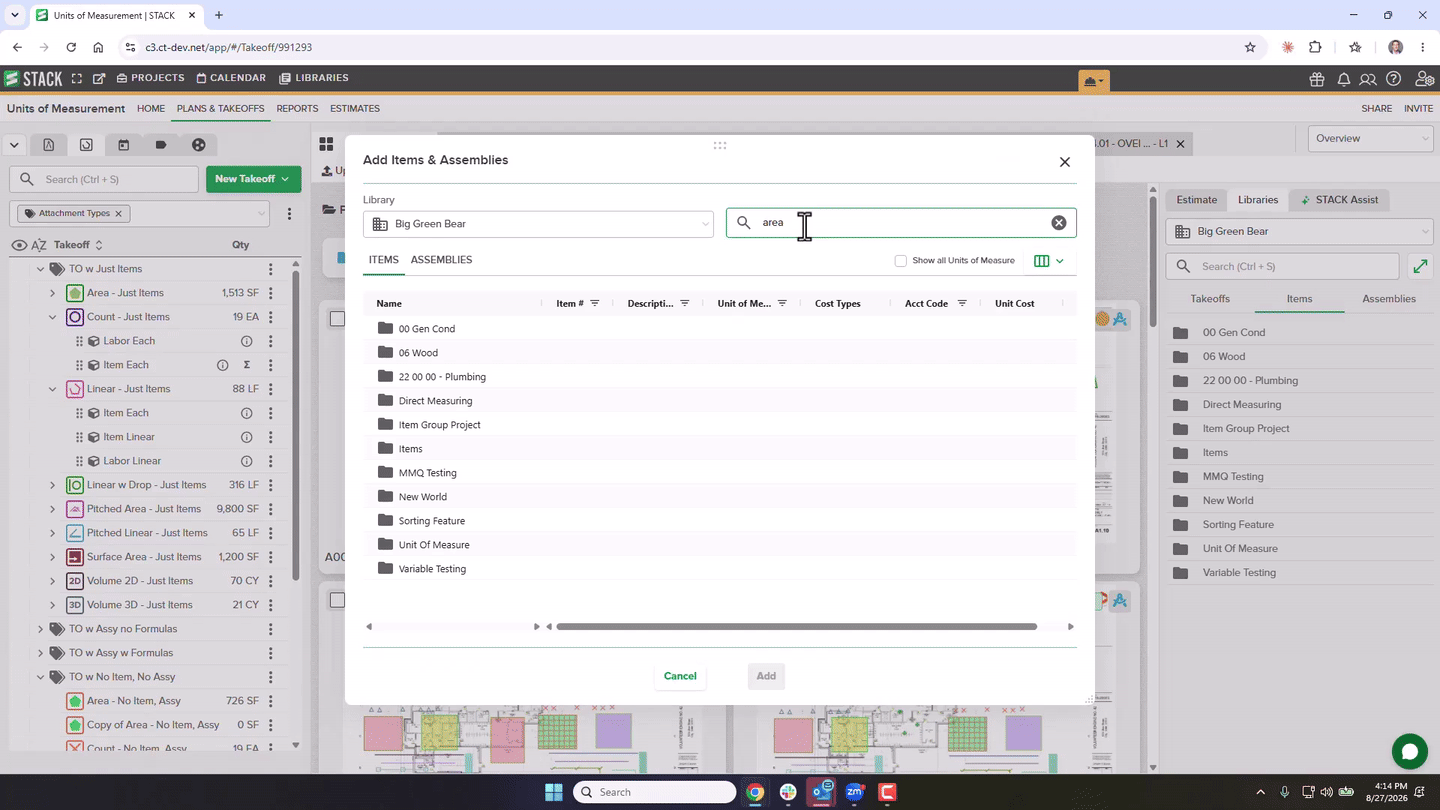Switch to the ASSEMBLIES tab in the dialog
This screenshot has height=810, width=1440.
tap(441, 260)
